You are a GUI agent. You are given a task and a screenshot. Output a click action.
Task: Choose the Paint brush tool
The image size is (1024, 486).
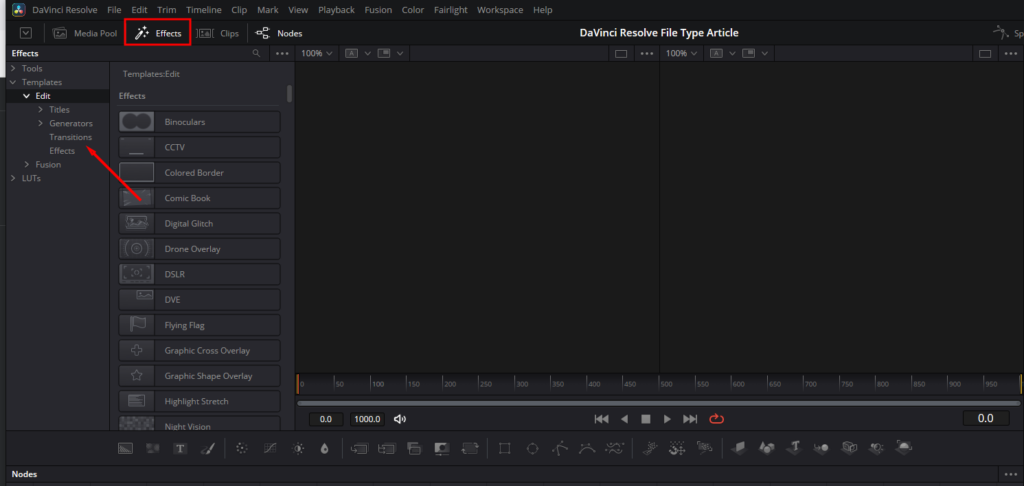coord(207,448)
